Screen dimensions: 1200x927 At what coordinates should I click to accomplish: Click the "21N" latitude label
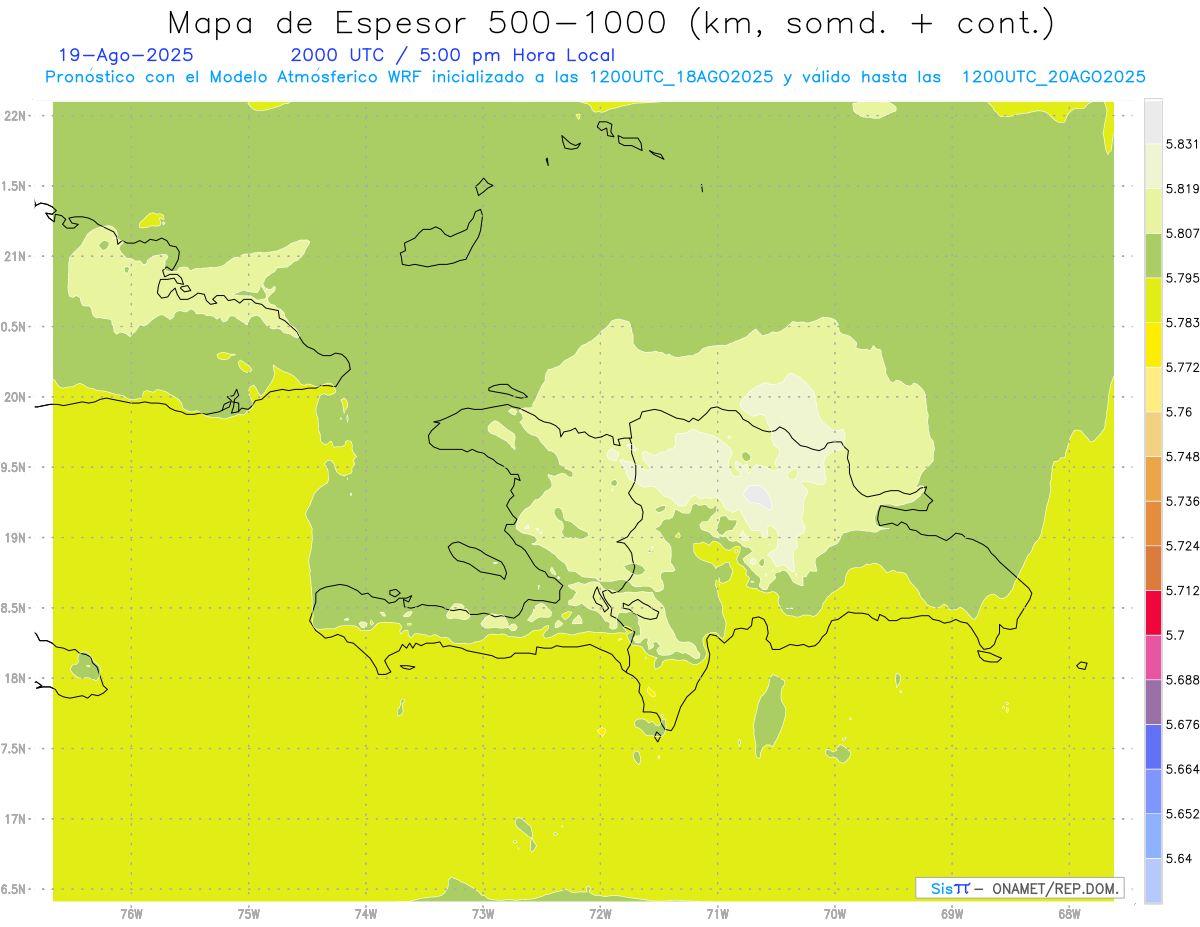[x=16, y=257]
